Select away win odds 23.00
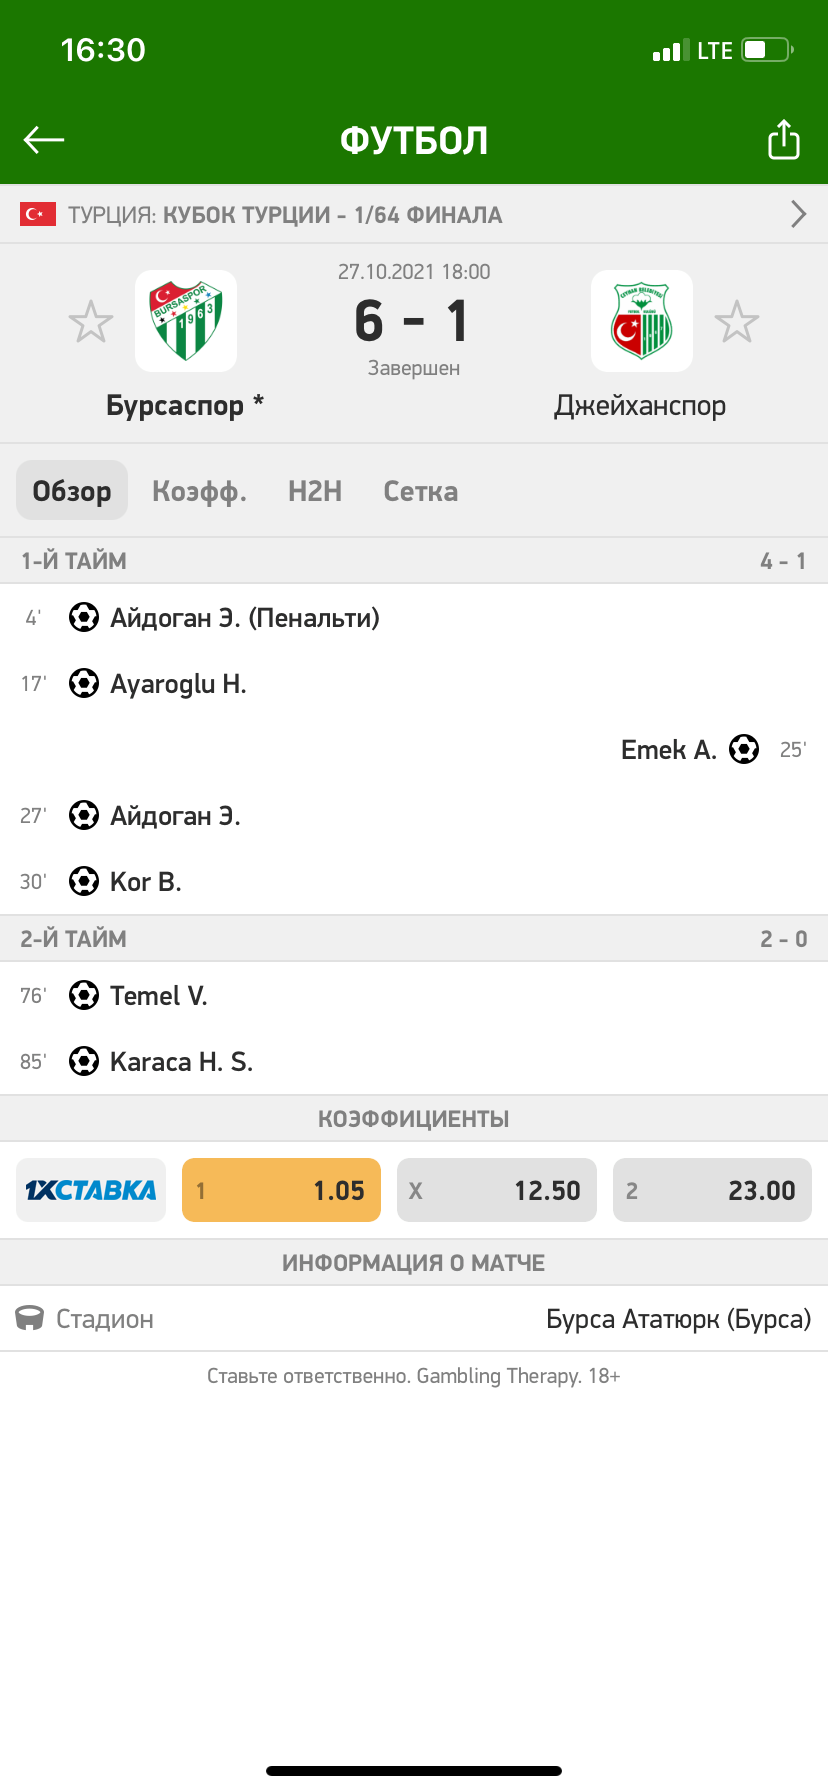This screenshot has height=1792, width=828. pyautogui.click(x=712, y=1190)
